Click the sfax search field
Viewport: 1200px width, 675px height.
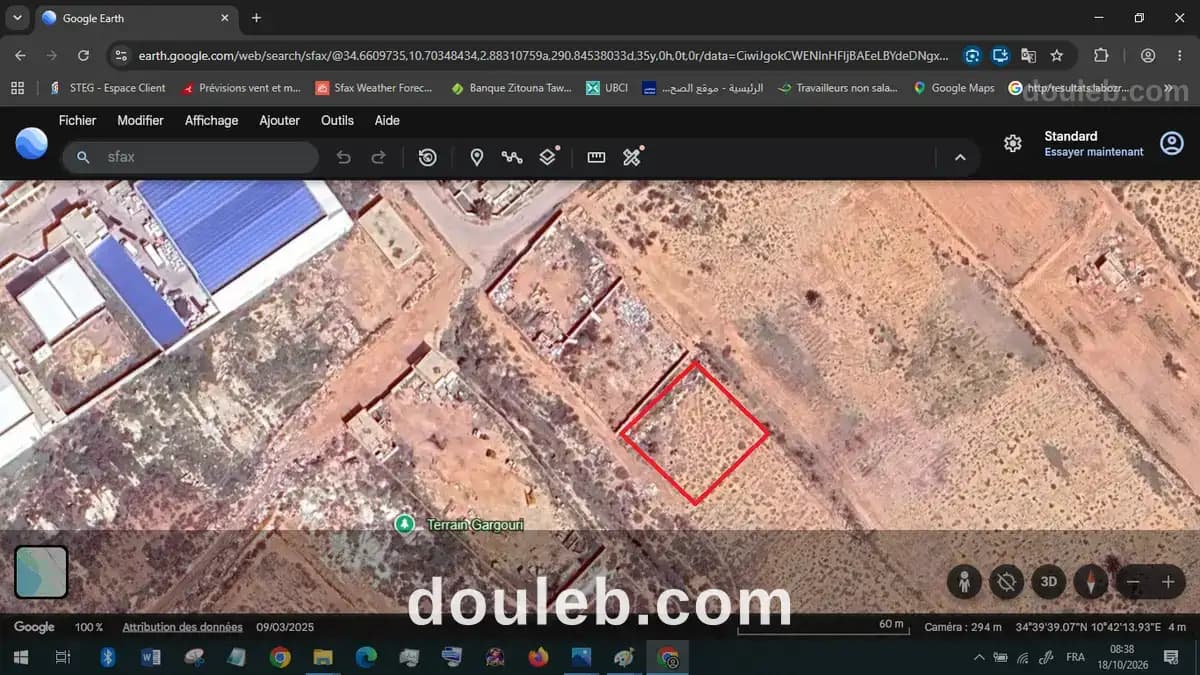(x=190, y=157)
